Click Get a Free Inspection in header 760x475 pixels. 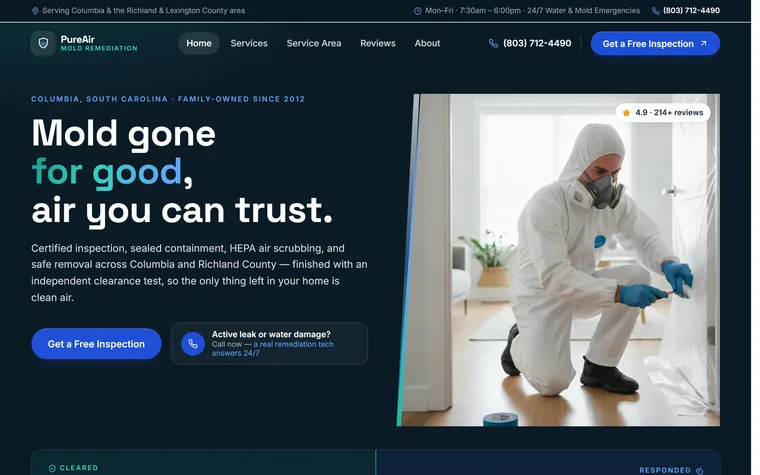click(655, 44)
